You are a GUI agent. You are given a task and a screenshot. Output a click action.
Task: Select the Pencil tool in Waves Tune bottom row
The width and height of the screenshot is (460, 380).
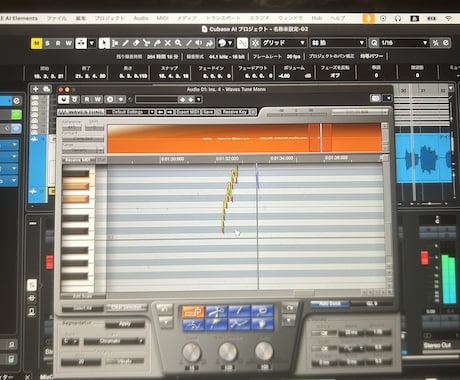coord(216,324)
